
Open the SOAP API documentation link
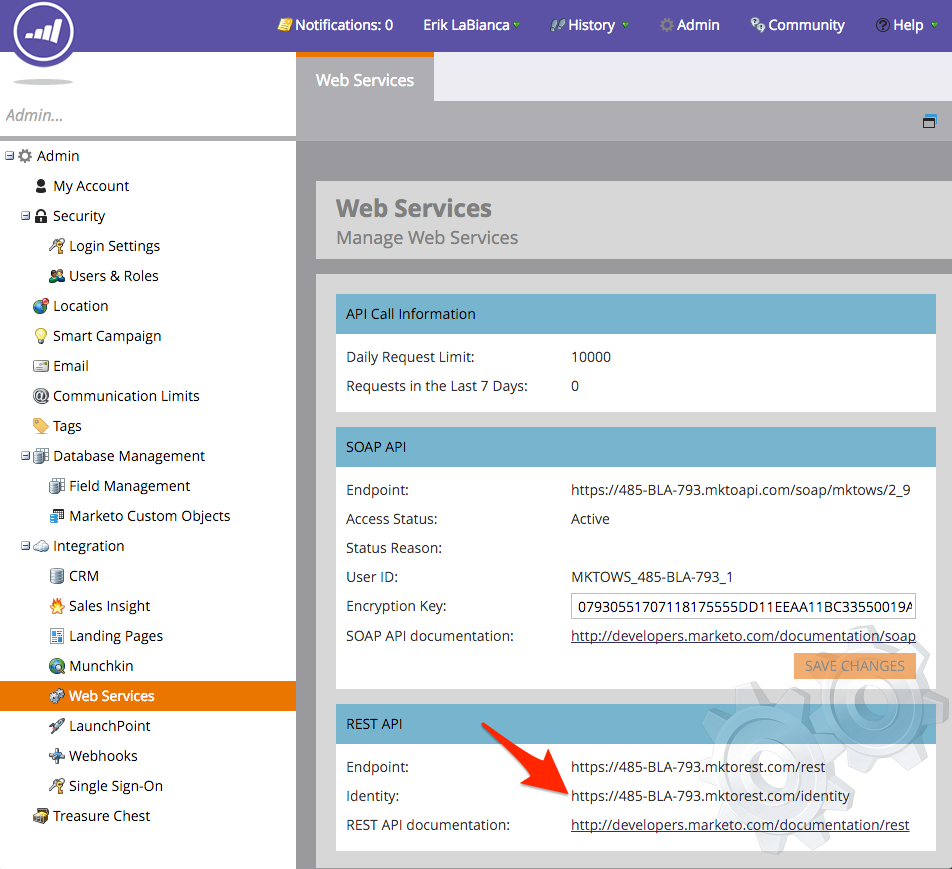tap(742, 636)
